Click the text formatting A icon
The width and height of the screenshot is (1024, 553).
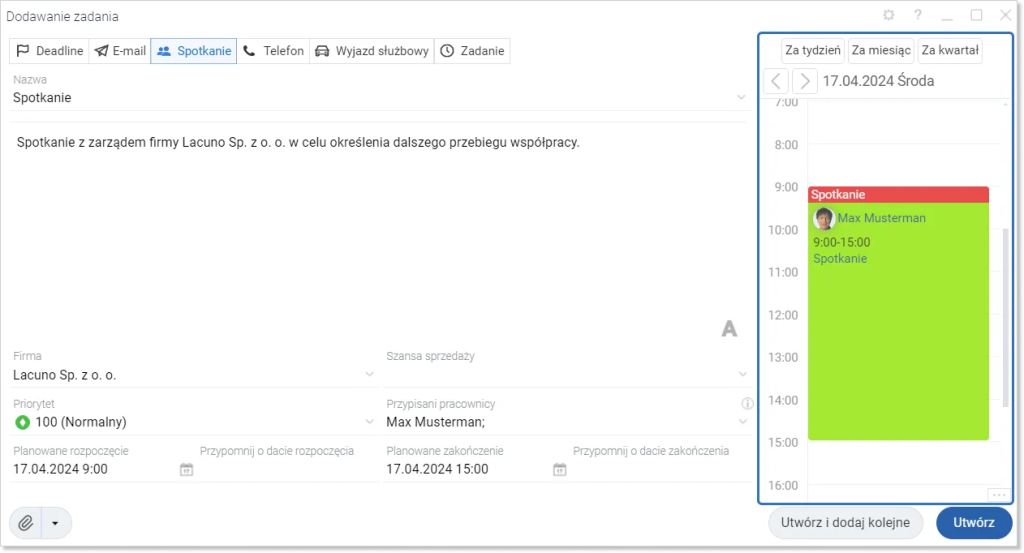click(x=729, y=328)
